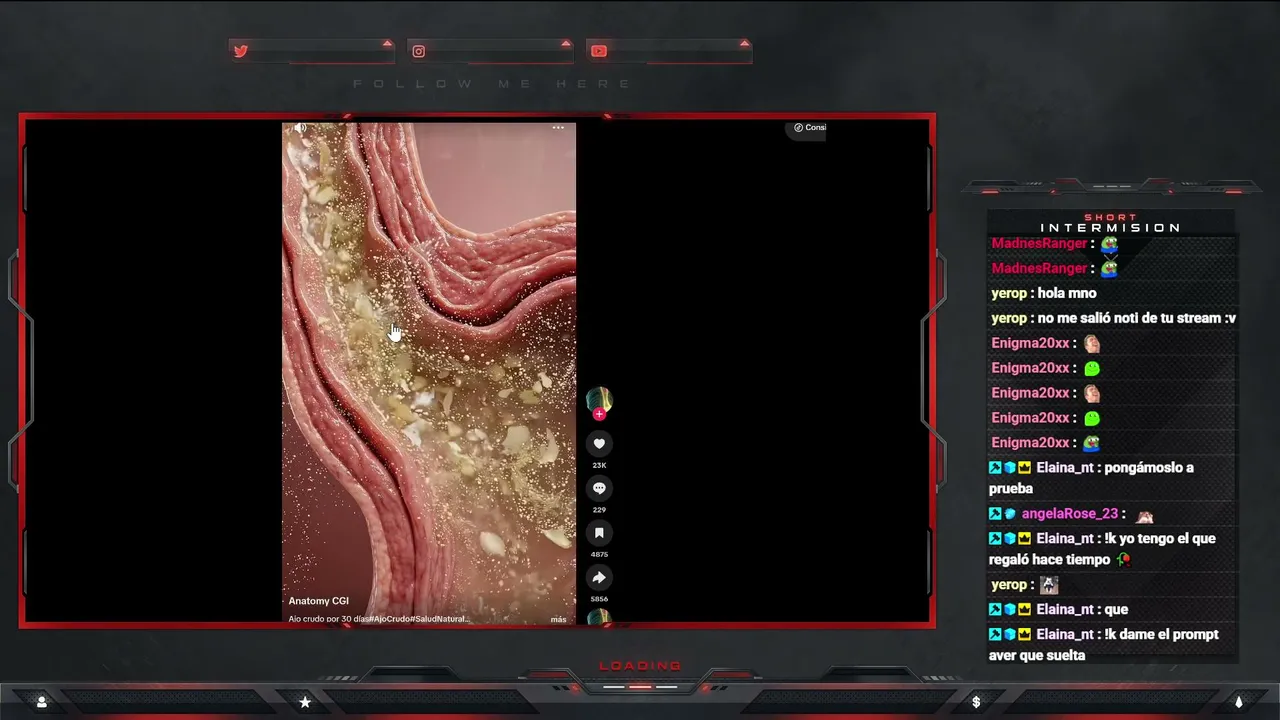The height and width of the screenshot is (720, 1280).
Task: Select Elaina_nt's message "que"
Action: click(x=1116, y=609)
